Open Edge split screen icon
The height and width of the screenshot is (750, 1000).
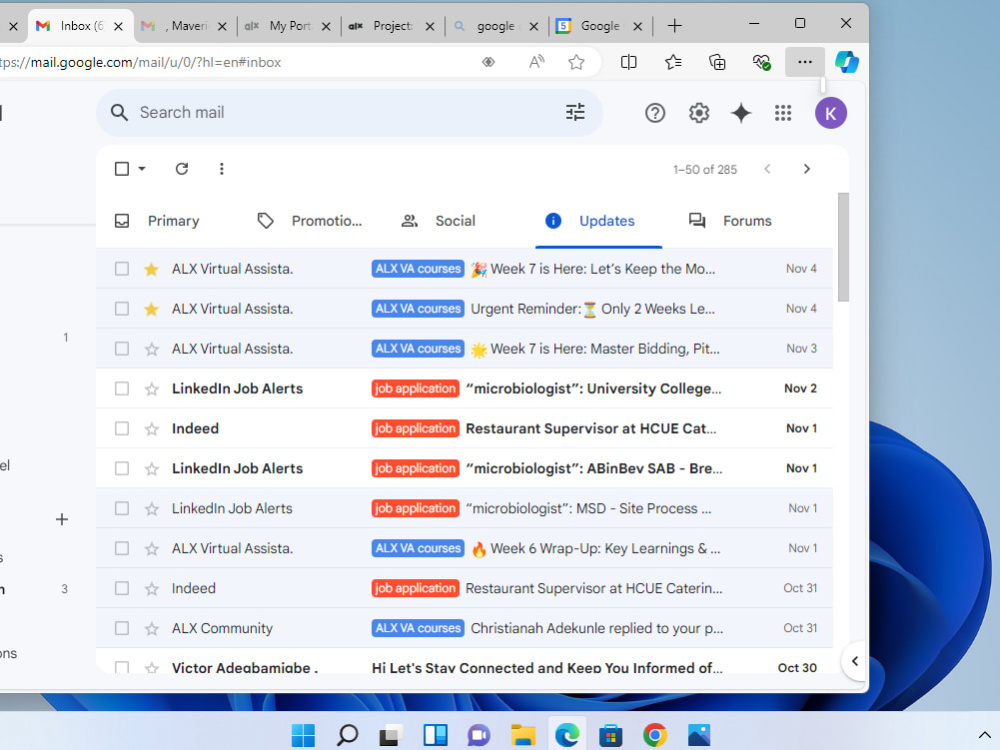click(628, 62)
